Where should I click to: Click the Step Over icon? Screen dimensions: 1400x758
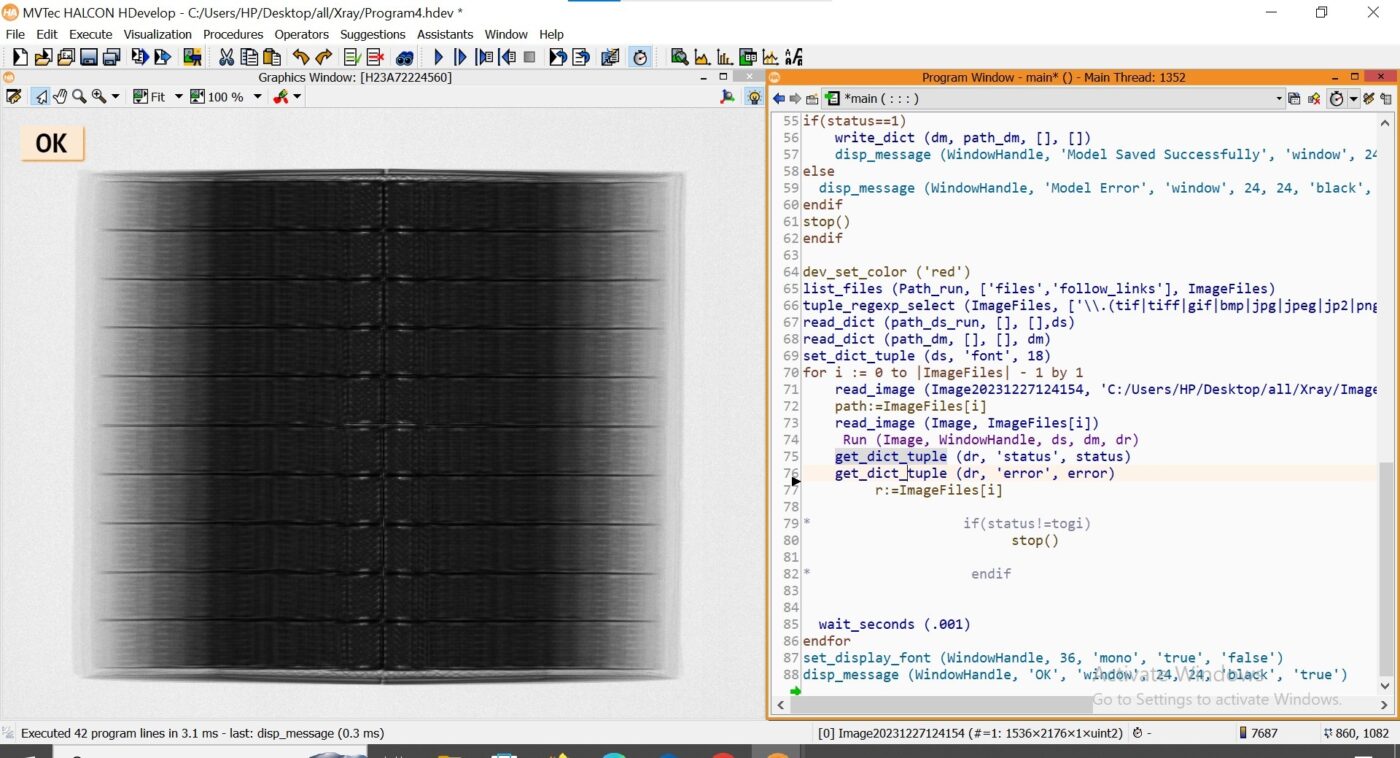click(x=460, y=57)
